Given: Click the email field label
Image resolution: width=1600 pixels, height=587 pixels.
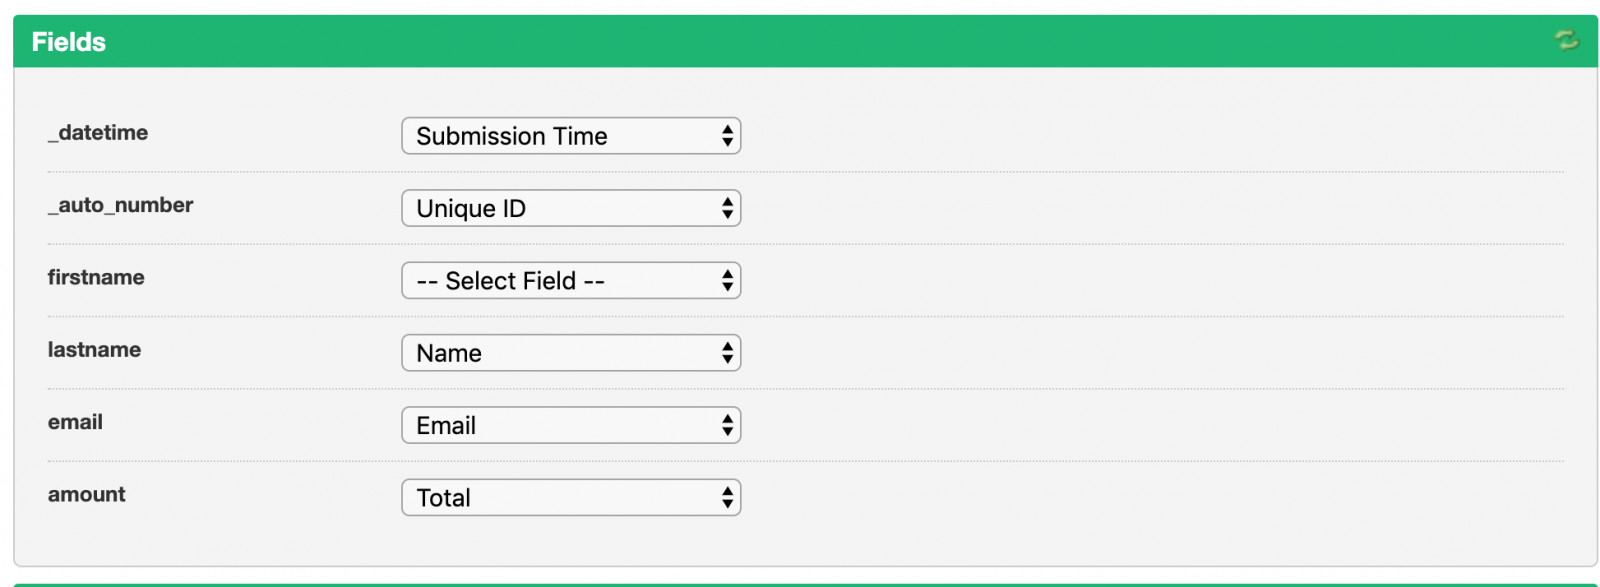Looking at the screenshot, I should pos(75,422).
